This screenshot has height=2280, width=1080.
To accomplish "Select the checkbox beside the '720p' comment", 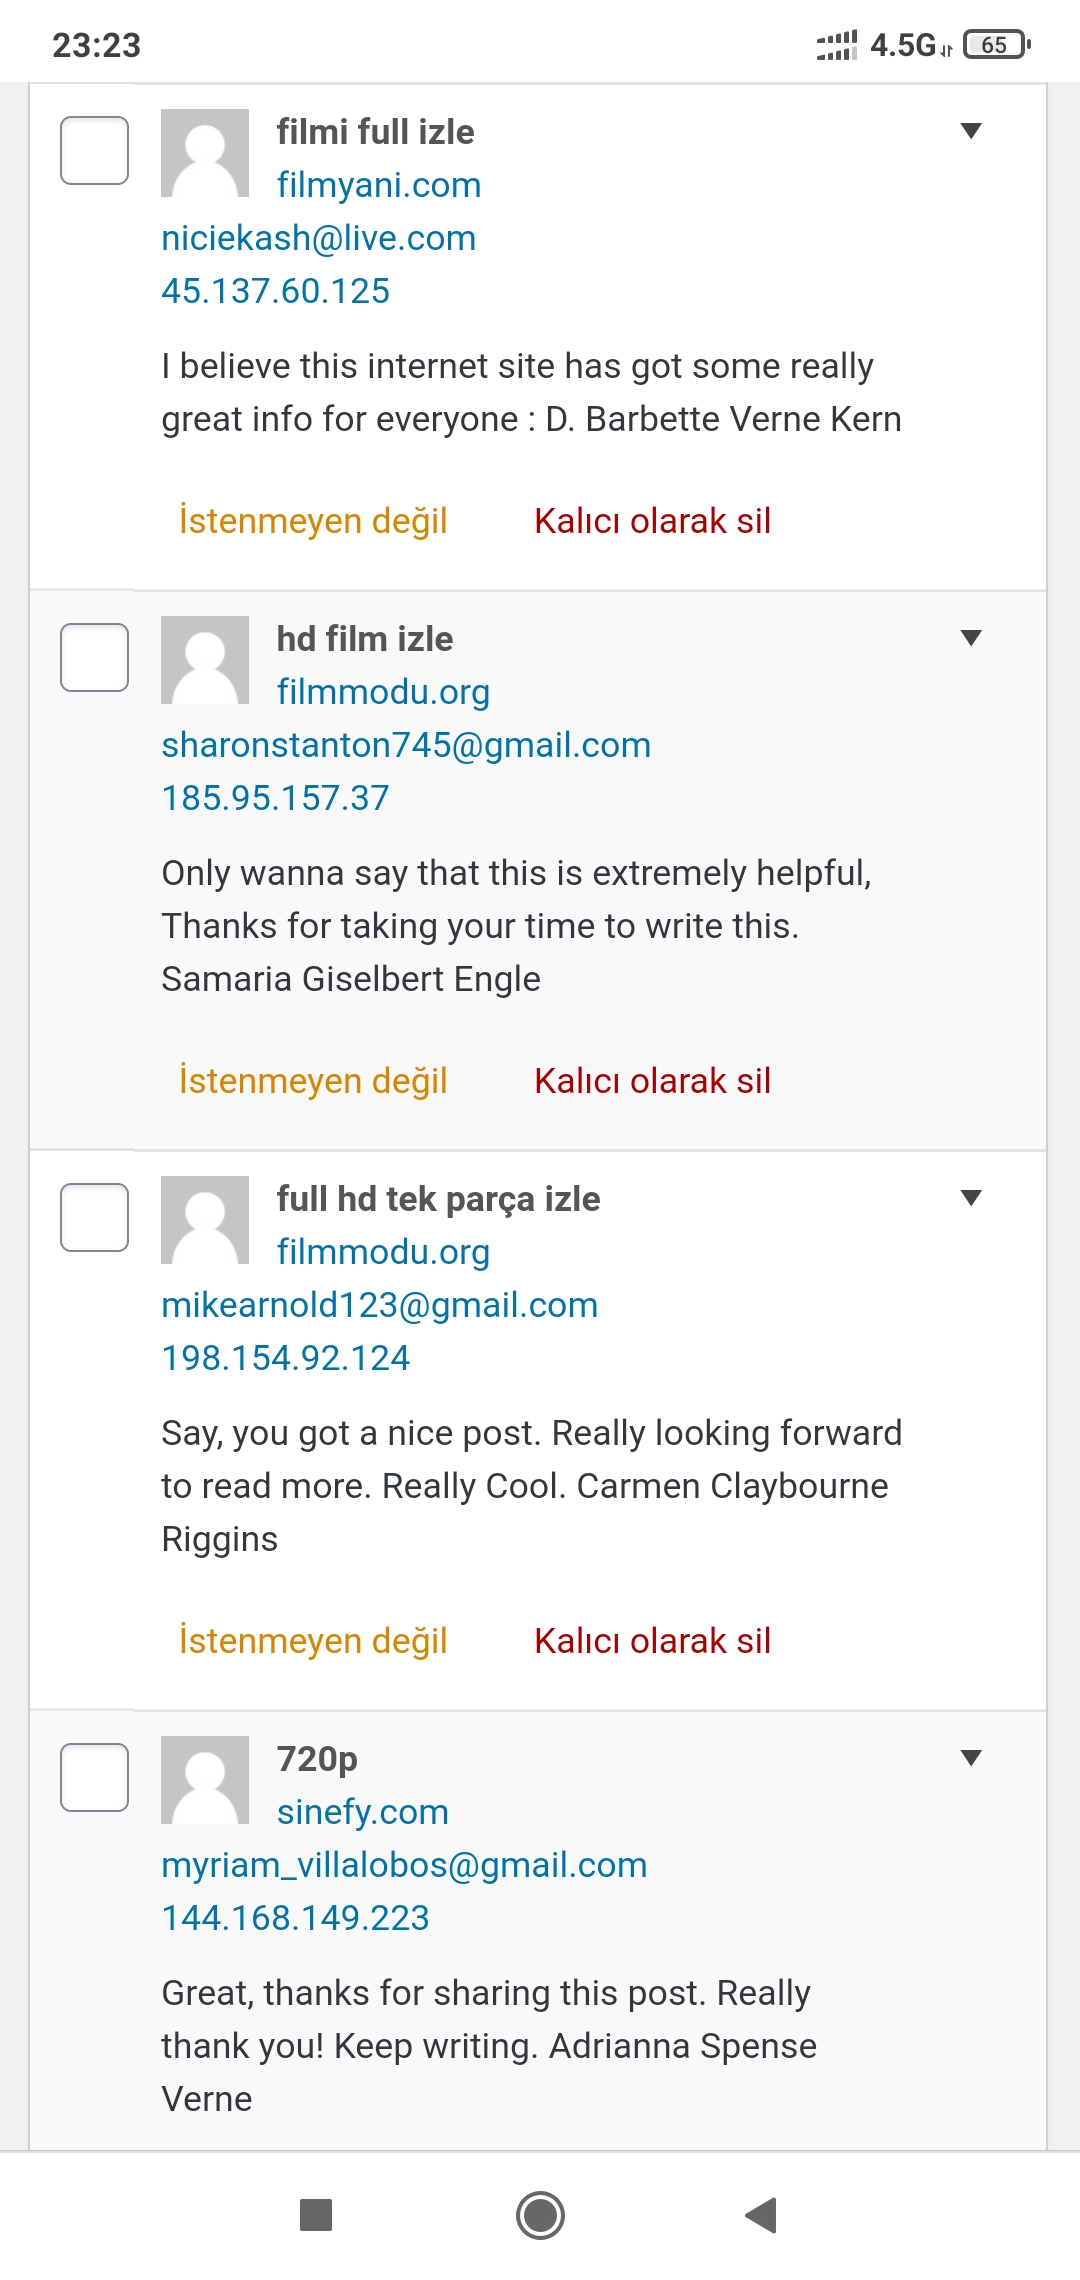I will point(94,1778).
